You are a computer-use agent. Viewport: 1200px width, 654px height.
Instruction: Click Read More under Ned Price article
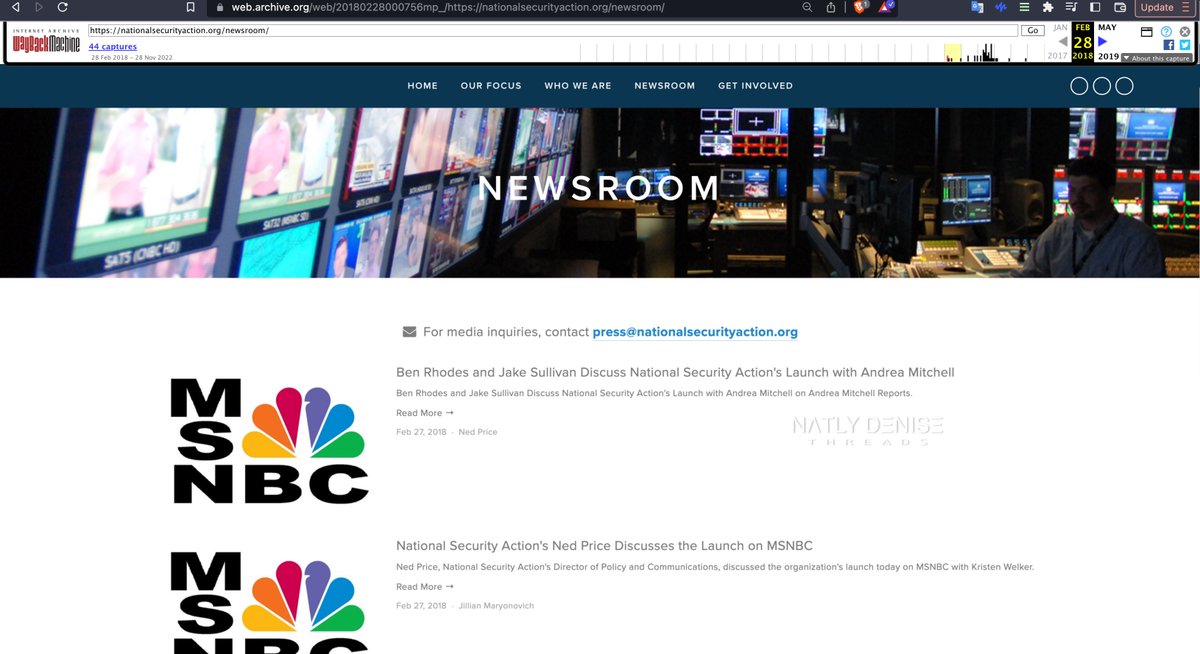point(425,587)
